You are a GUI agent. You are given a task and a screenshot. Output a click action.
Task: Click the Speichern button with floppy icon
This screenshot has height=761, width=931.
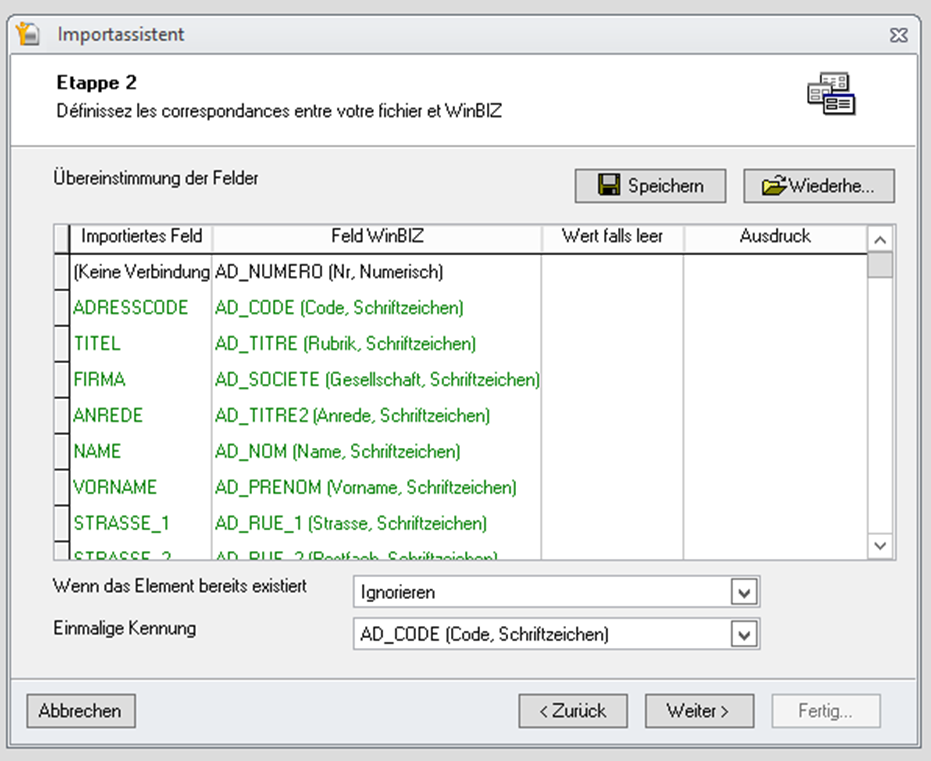coord(650,186)
